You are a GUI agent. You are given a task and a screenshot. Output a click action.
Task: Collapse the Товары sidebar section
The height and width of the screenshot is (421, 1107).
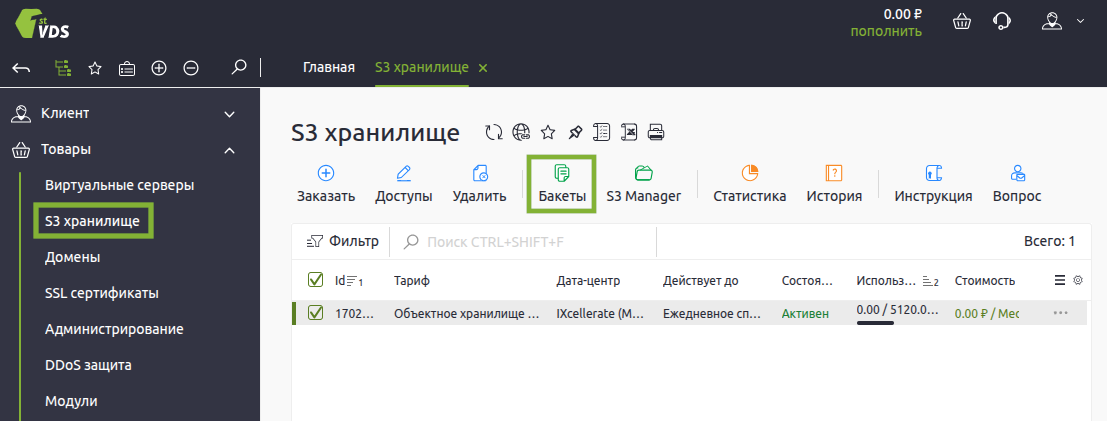229,150
